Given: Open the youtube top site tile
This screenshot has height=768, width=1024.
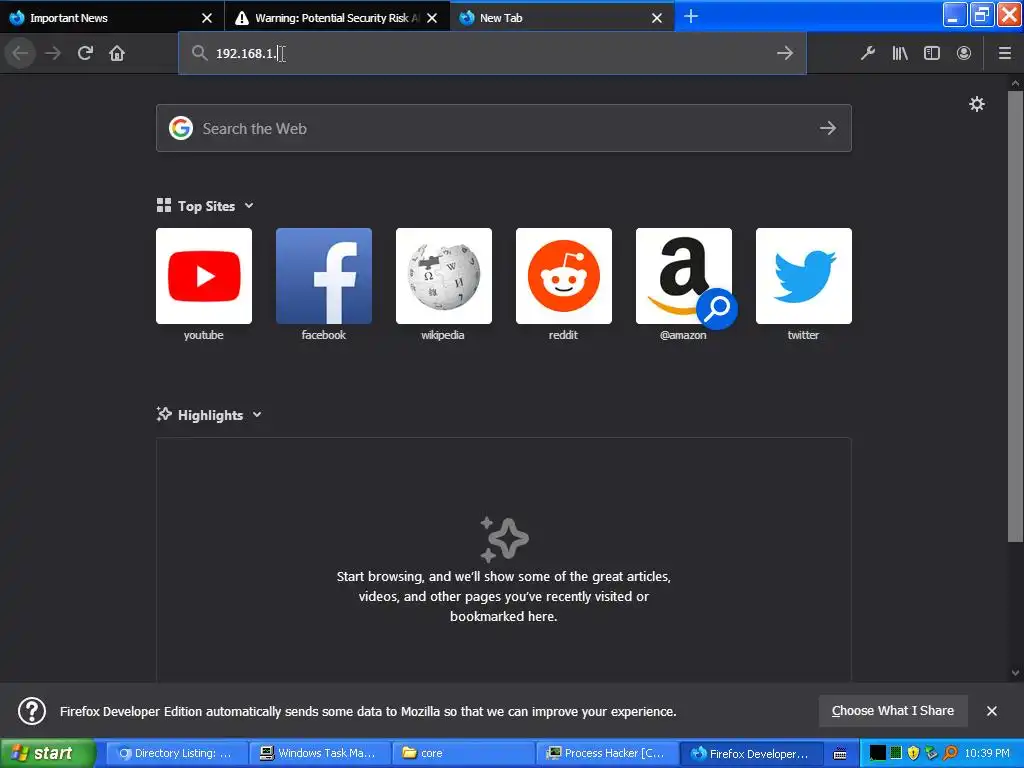Looking at the screenshot, I should click(204, 276).
